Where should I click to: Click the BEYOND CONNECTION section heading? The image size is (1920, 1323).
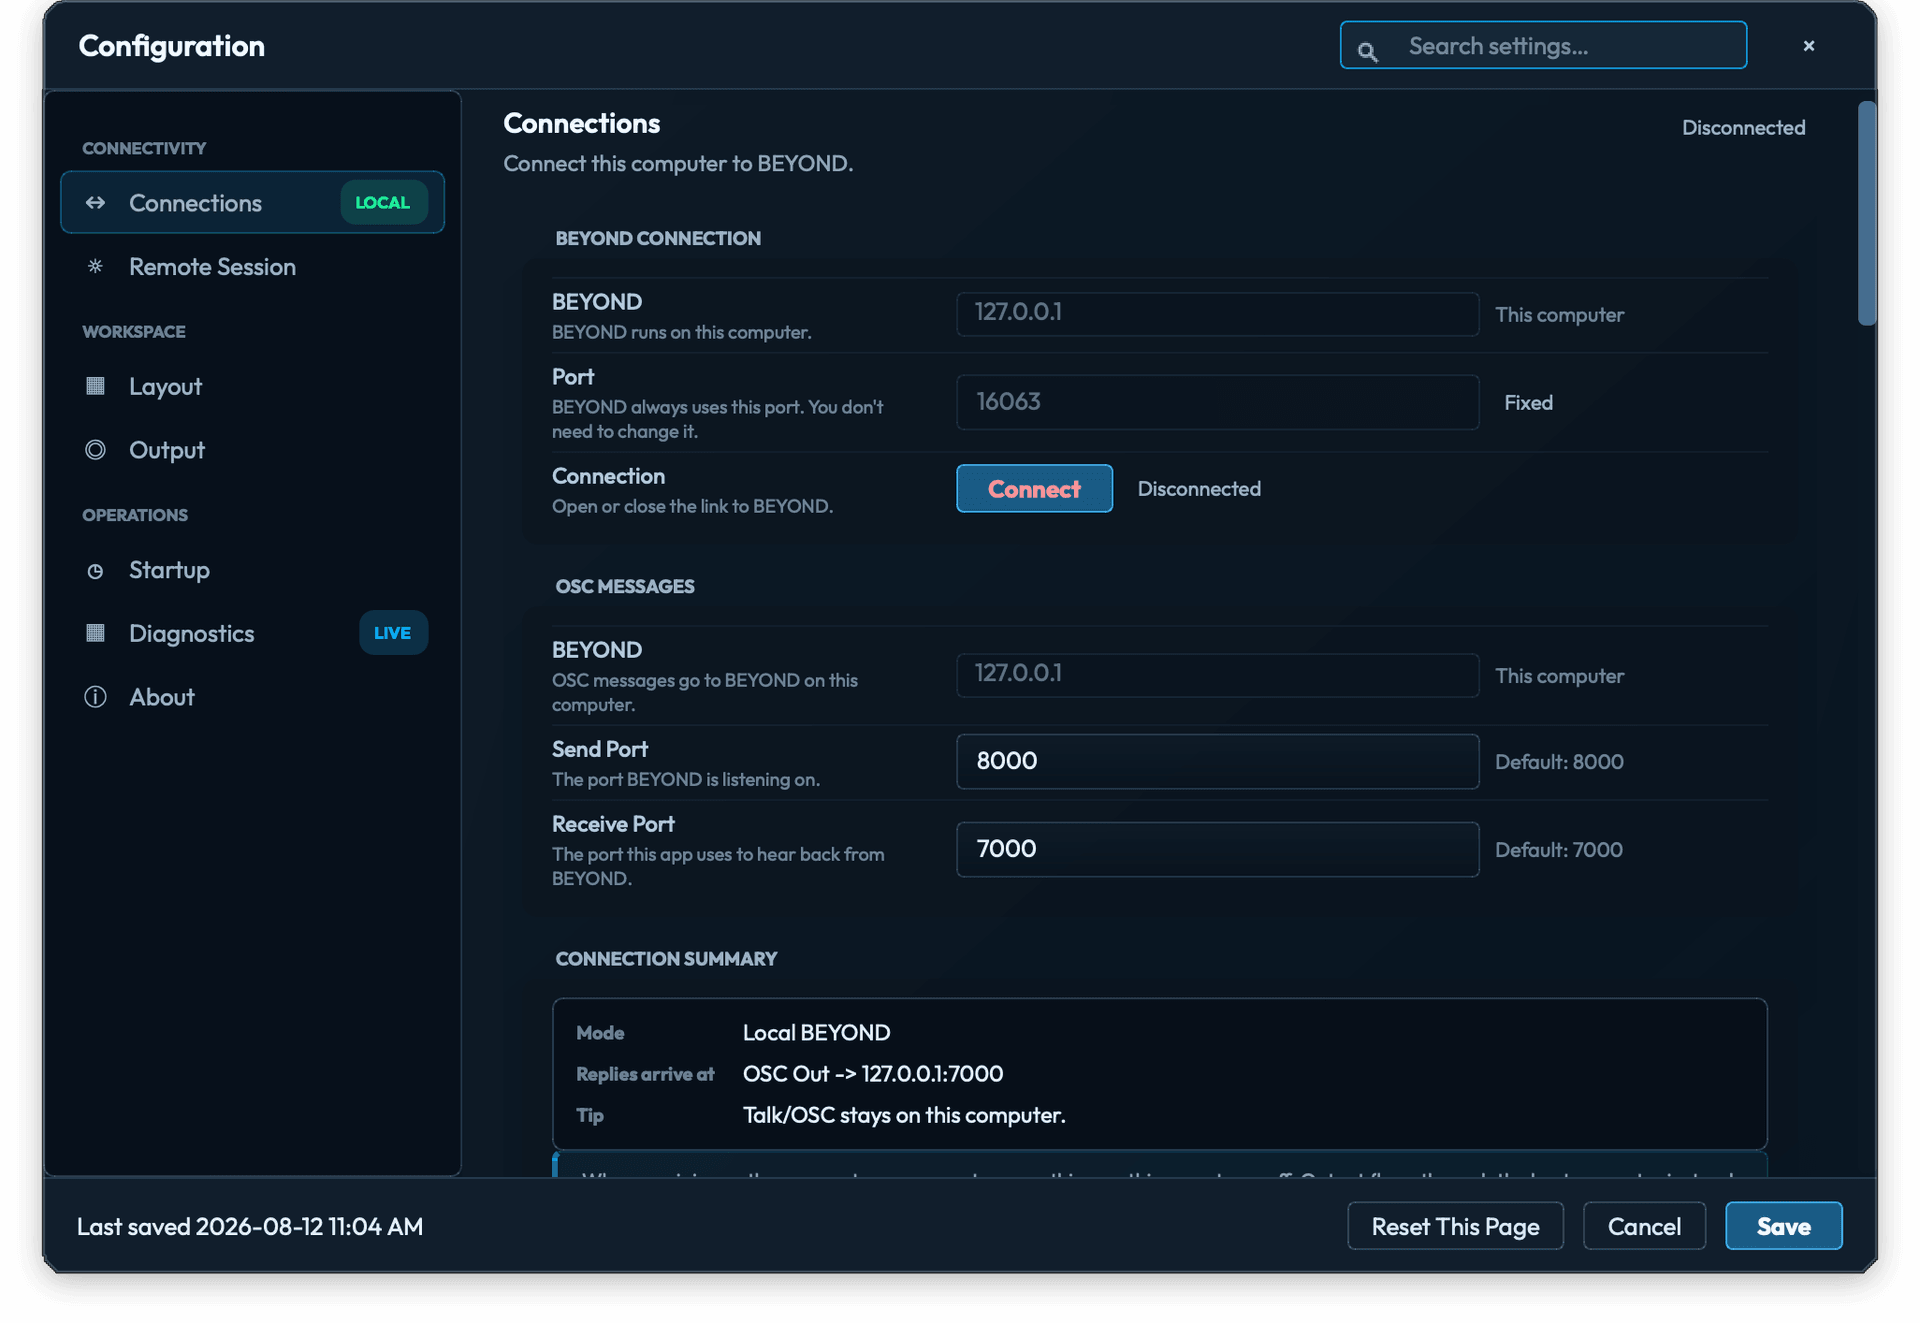[x=658, y=238]
